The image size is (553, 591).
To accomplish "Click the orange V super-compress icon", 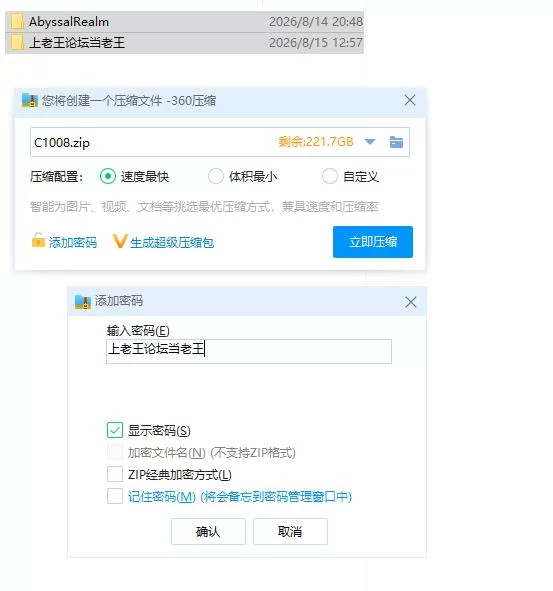I will pyautogui.click(x=119, y=241).
